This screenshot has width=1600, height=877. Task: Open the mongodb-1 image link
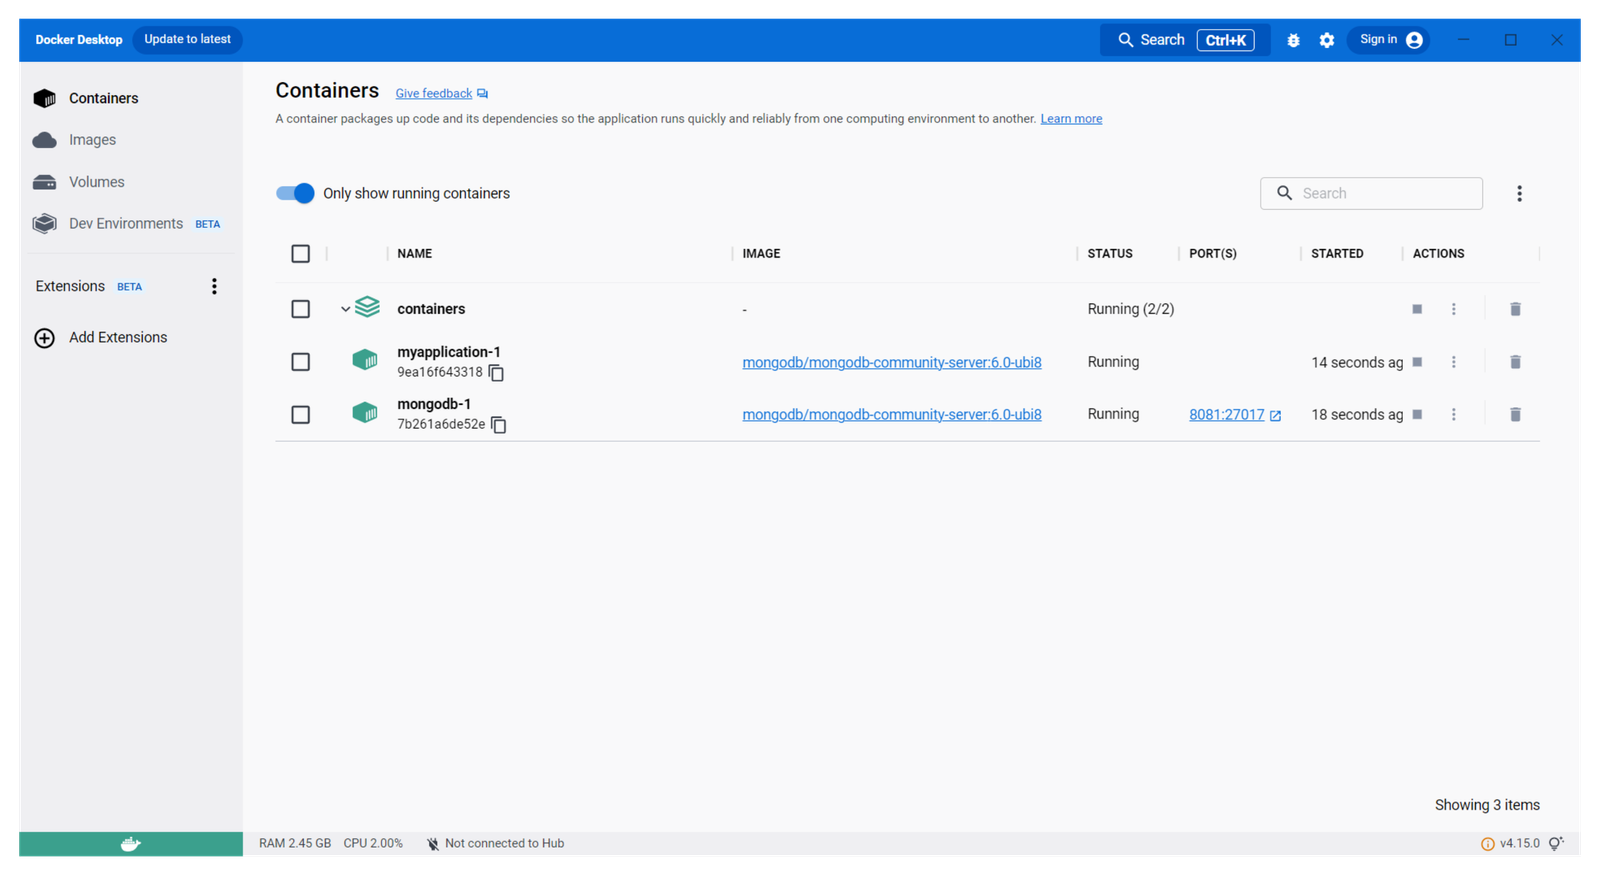892,415
